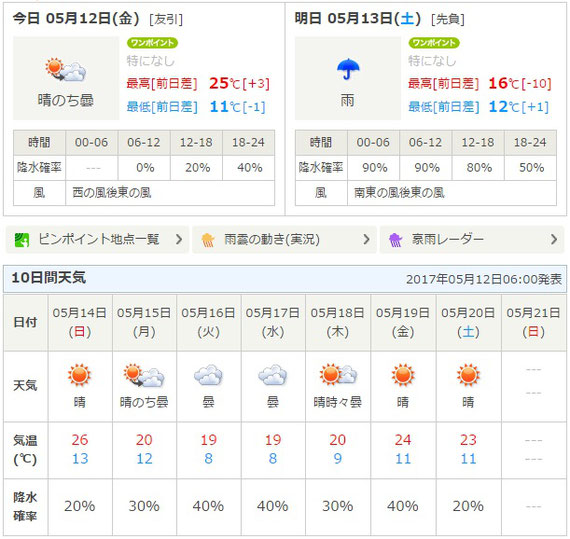Click the high temperature 24 for 05月19日

(403, 440)
